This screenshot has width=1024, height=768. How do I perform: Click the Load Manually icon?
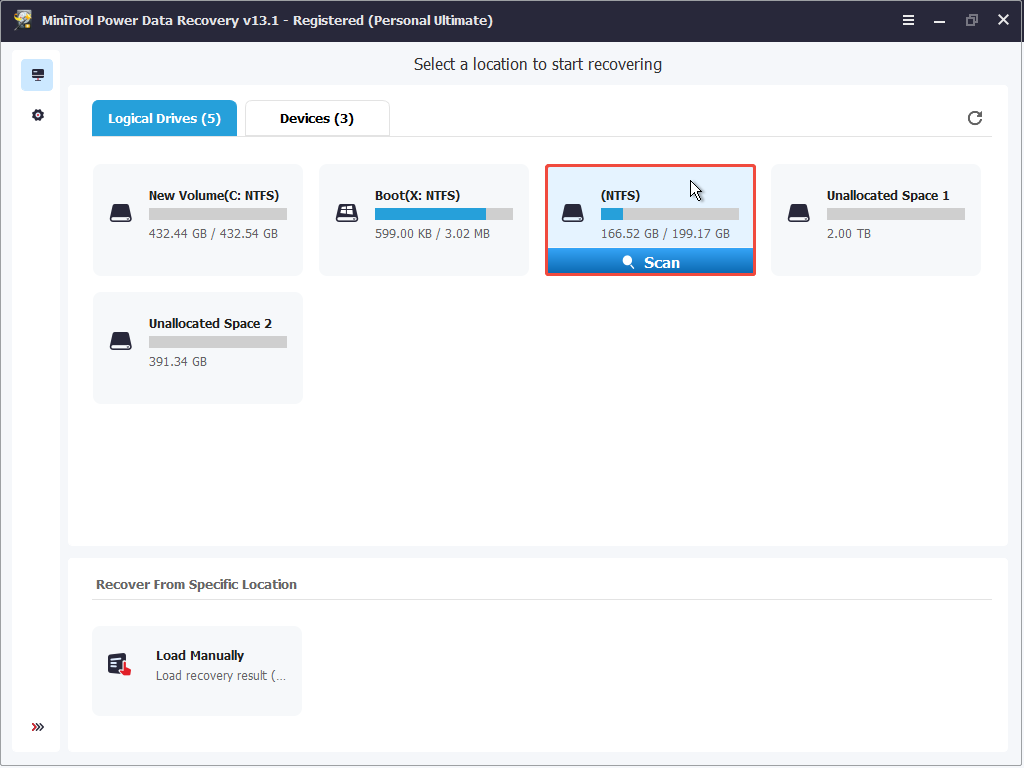120,664
